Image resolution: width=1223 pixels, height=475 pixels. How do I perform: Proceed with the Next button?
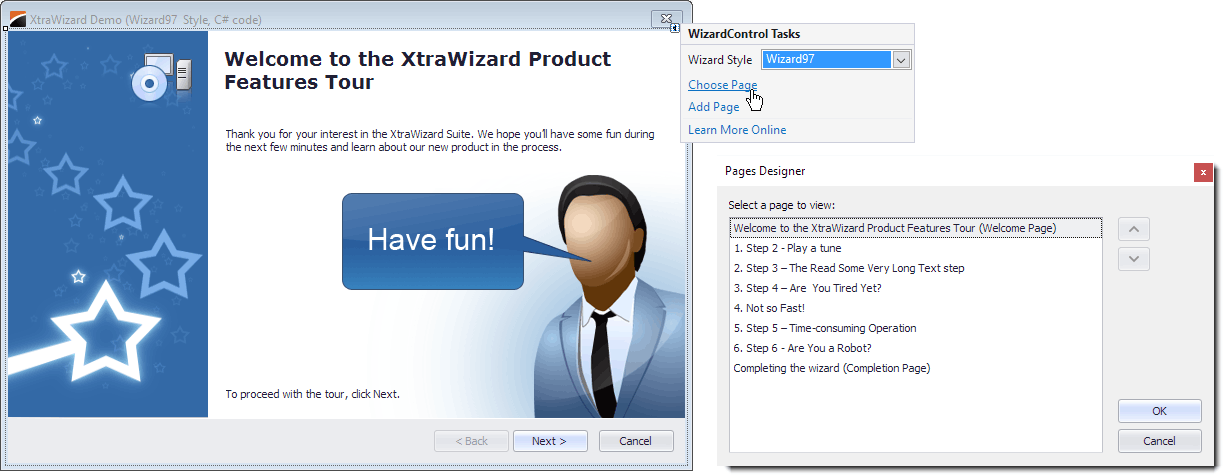549,441
